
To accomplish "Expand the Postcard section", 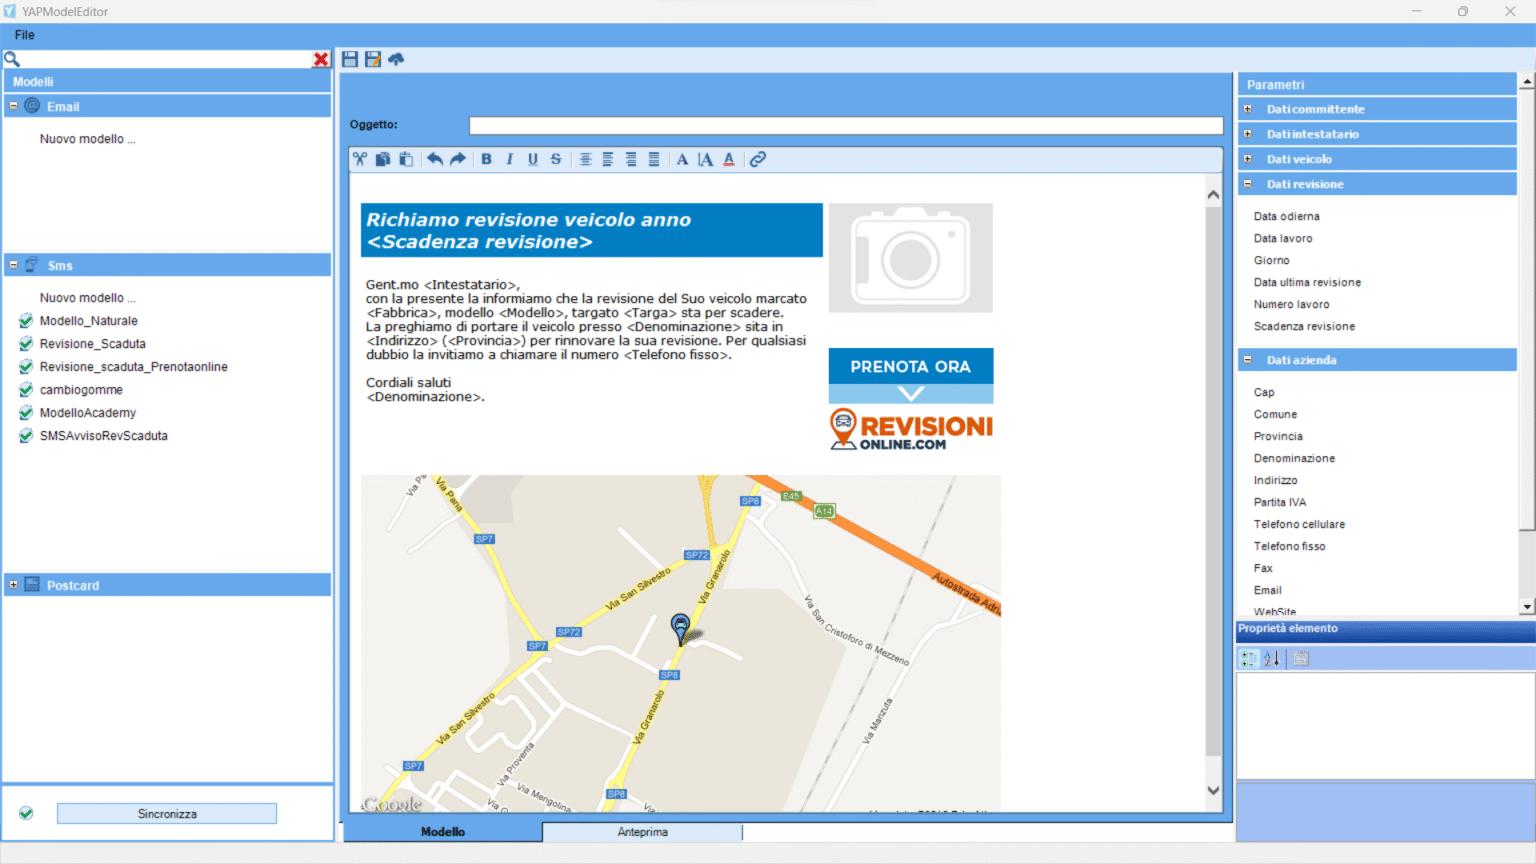I will coord(14,585).
